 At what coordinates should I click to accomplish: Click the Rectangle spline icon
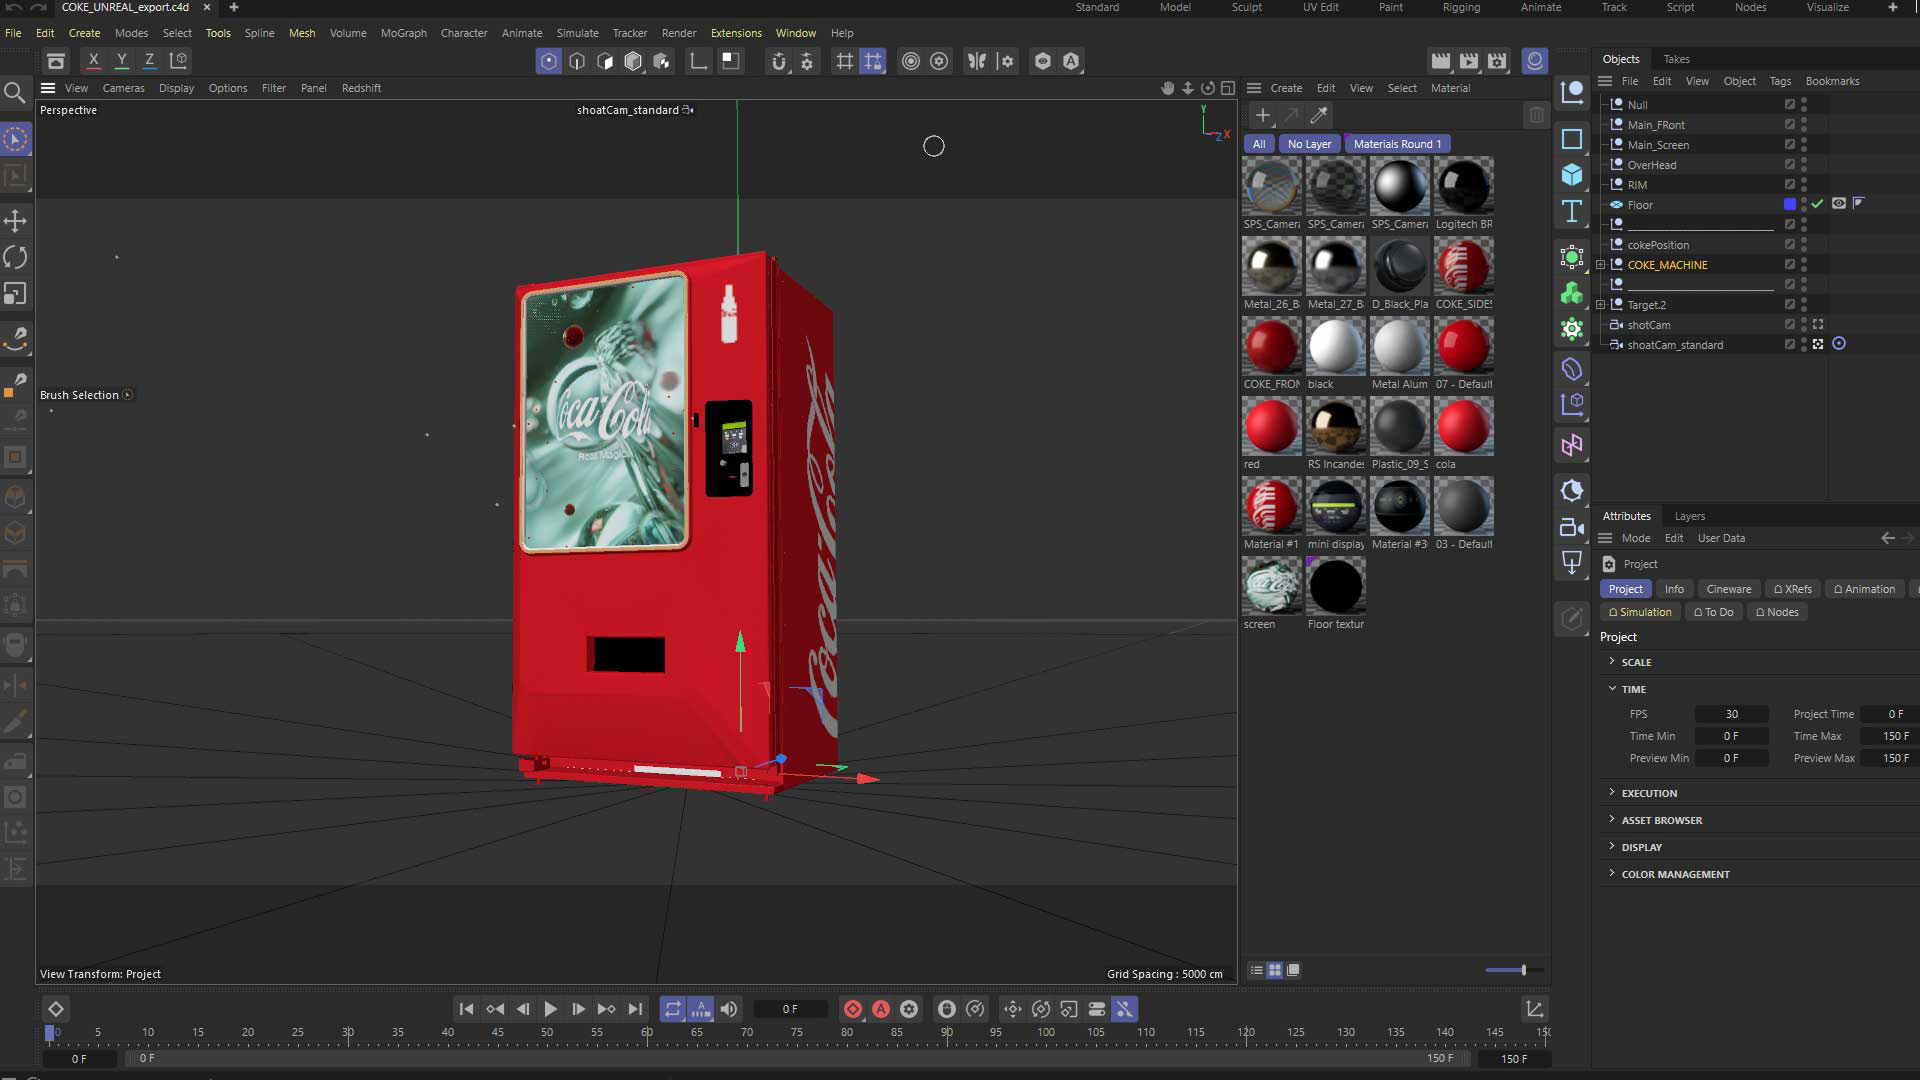pyautogui.click(x=1572, y=139)
